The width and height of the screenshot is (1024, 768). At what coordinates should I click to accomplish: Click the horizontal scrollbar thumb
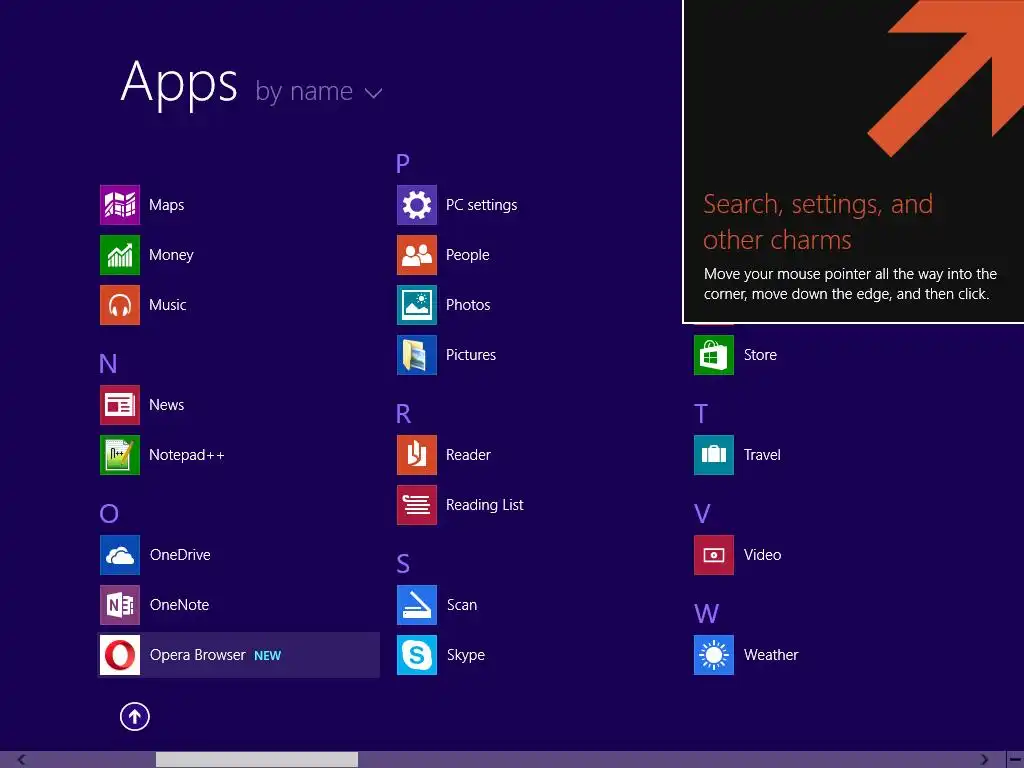pos(257,760)
